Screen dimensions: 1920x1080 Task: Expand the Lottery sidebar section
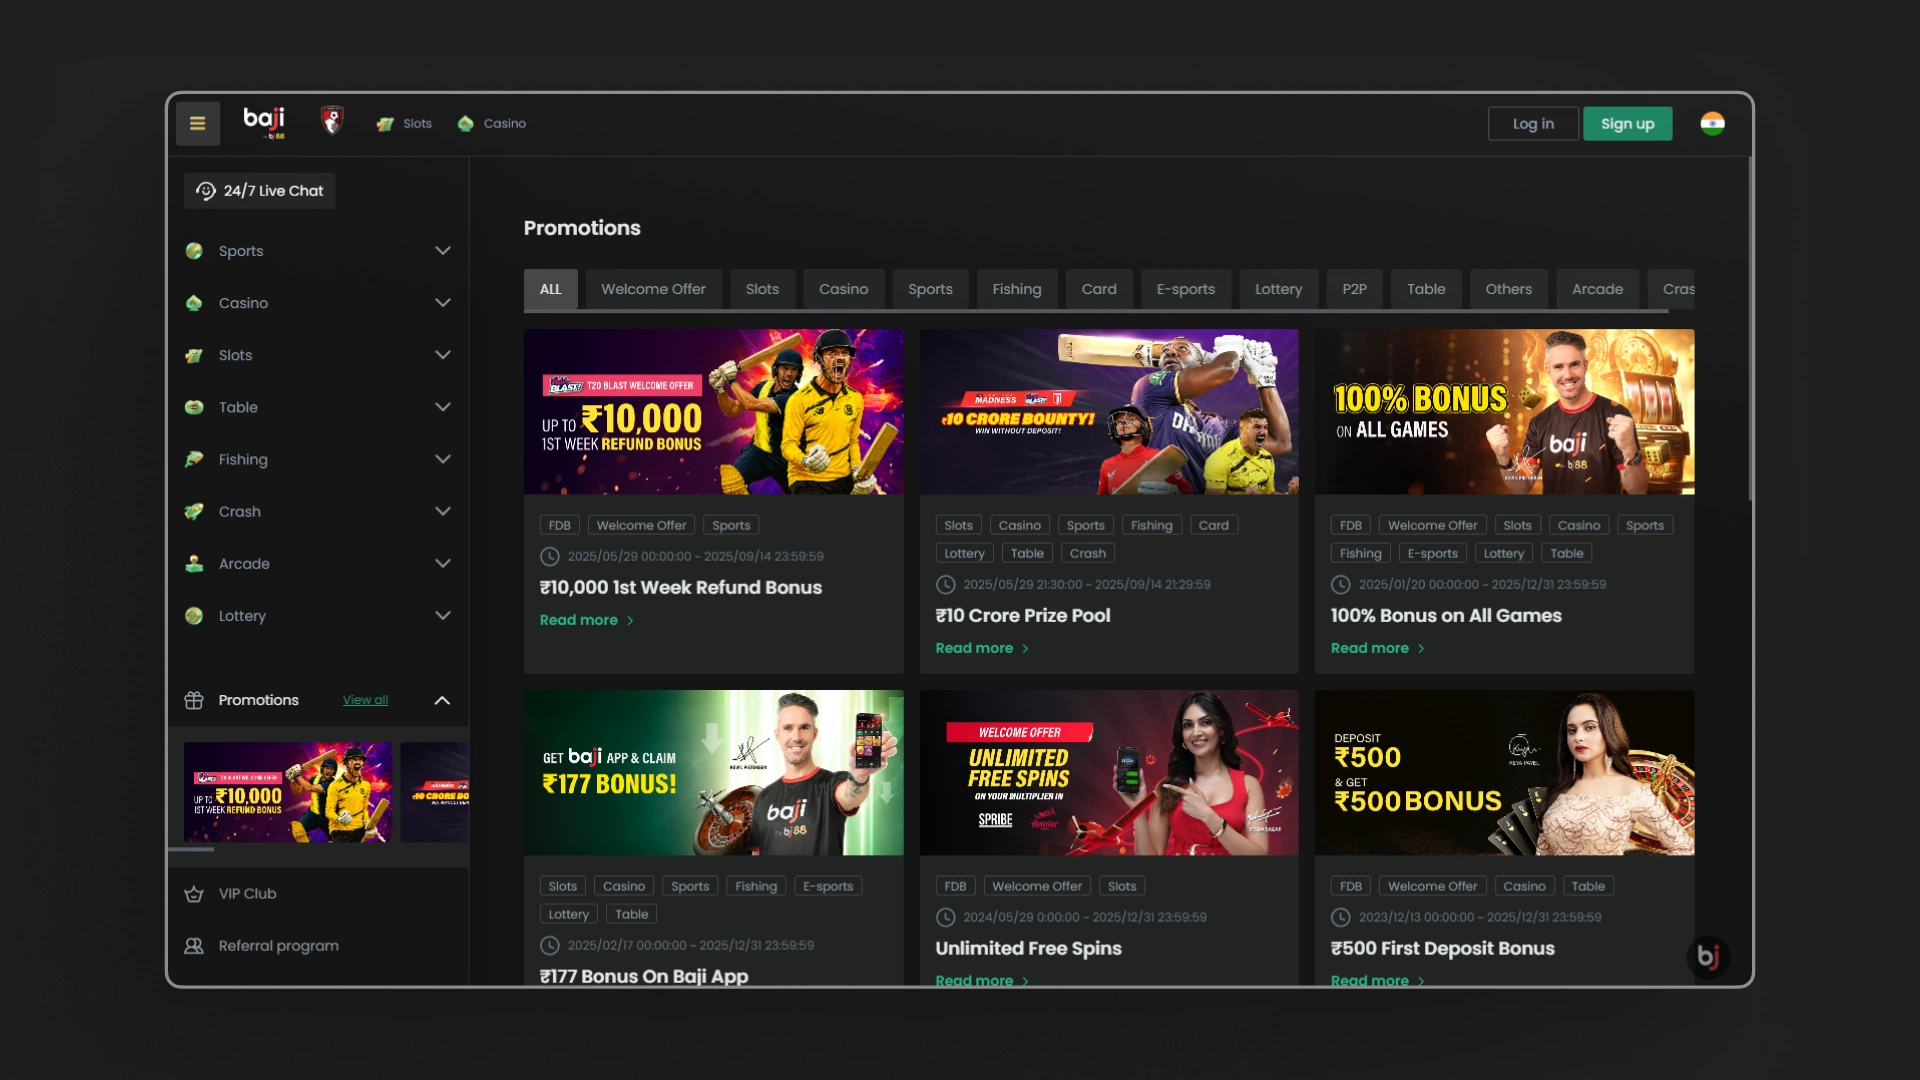[x=443, y=616]
